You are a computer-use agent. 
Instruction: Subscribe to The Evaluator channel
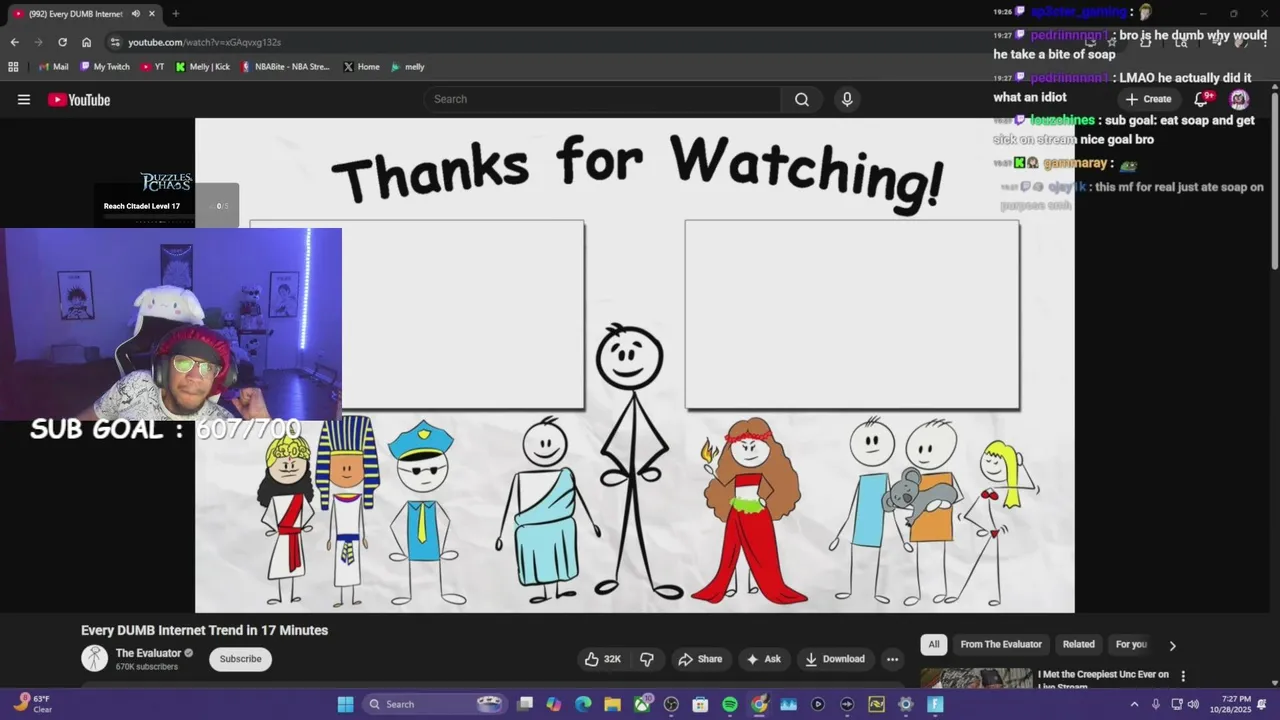[x=240, y=659]
